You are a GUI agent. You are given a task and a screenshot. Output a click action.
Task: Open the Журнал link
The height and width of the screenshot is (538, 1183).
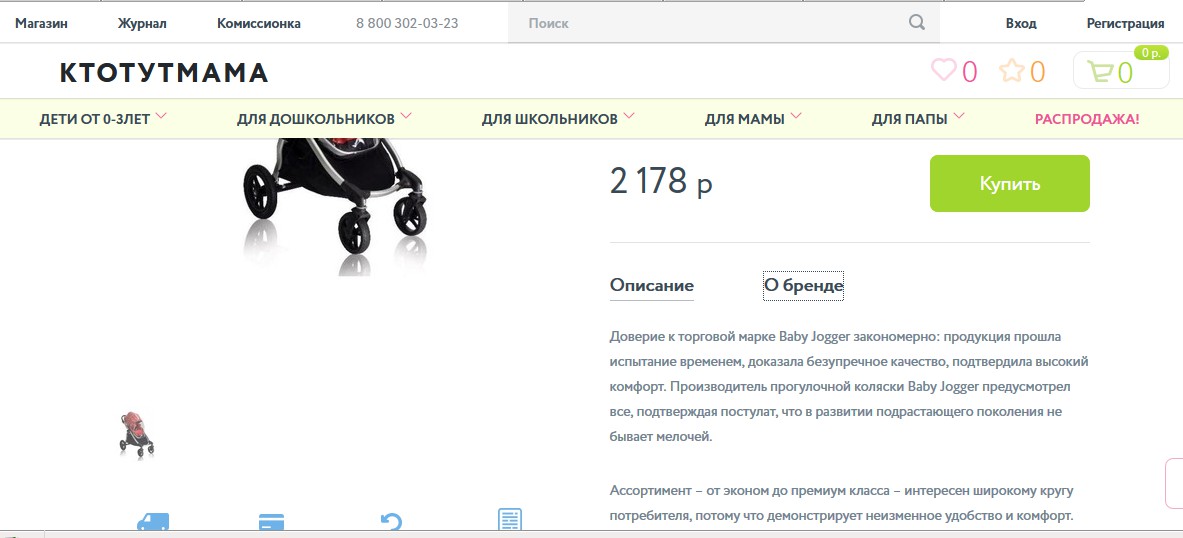(x=142, y=23)
